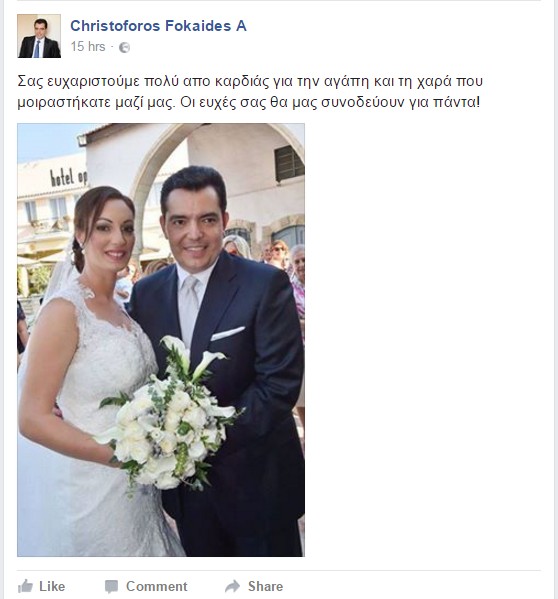Image resolution: width=558 pixels, height=599 pixels.
Task: Click the globe privacy icon beside 15 hrs
Action: (x=125, y=47)
